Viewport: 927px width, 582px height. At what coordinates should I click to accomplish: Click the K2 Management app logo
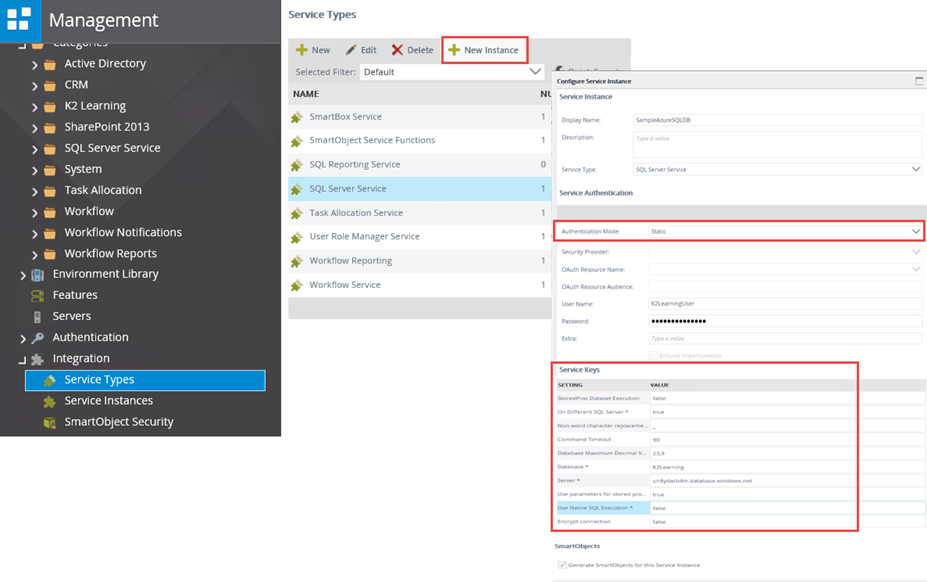pyautogui.click(x=20, y=20)
